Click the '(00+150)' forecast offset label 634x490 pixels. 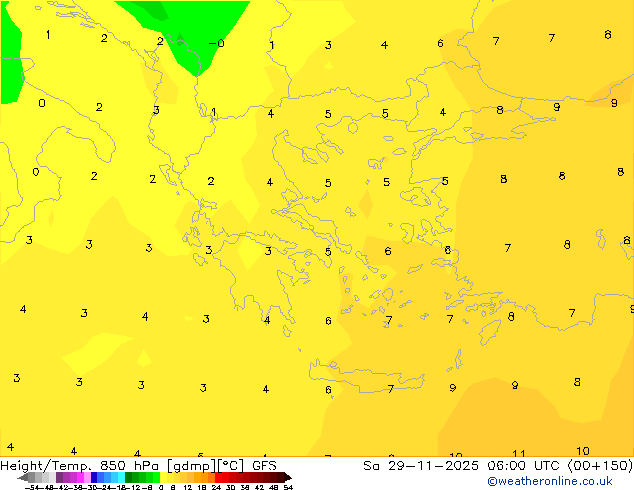[600, 466]
